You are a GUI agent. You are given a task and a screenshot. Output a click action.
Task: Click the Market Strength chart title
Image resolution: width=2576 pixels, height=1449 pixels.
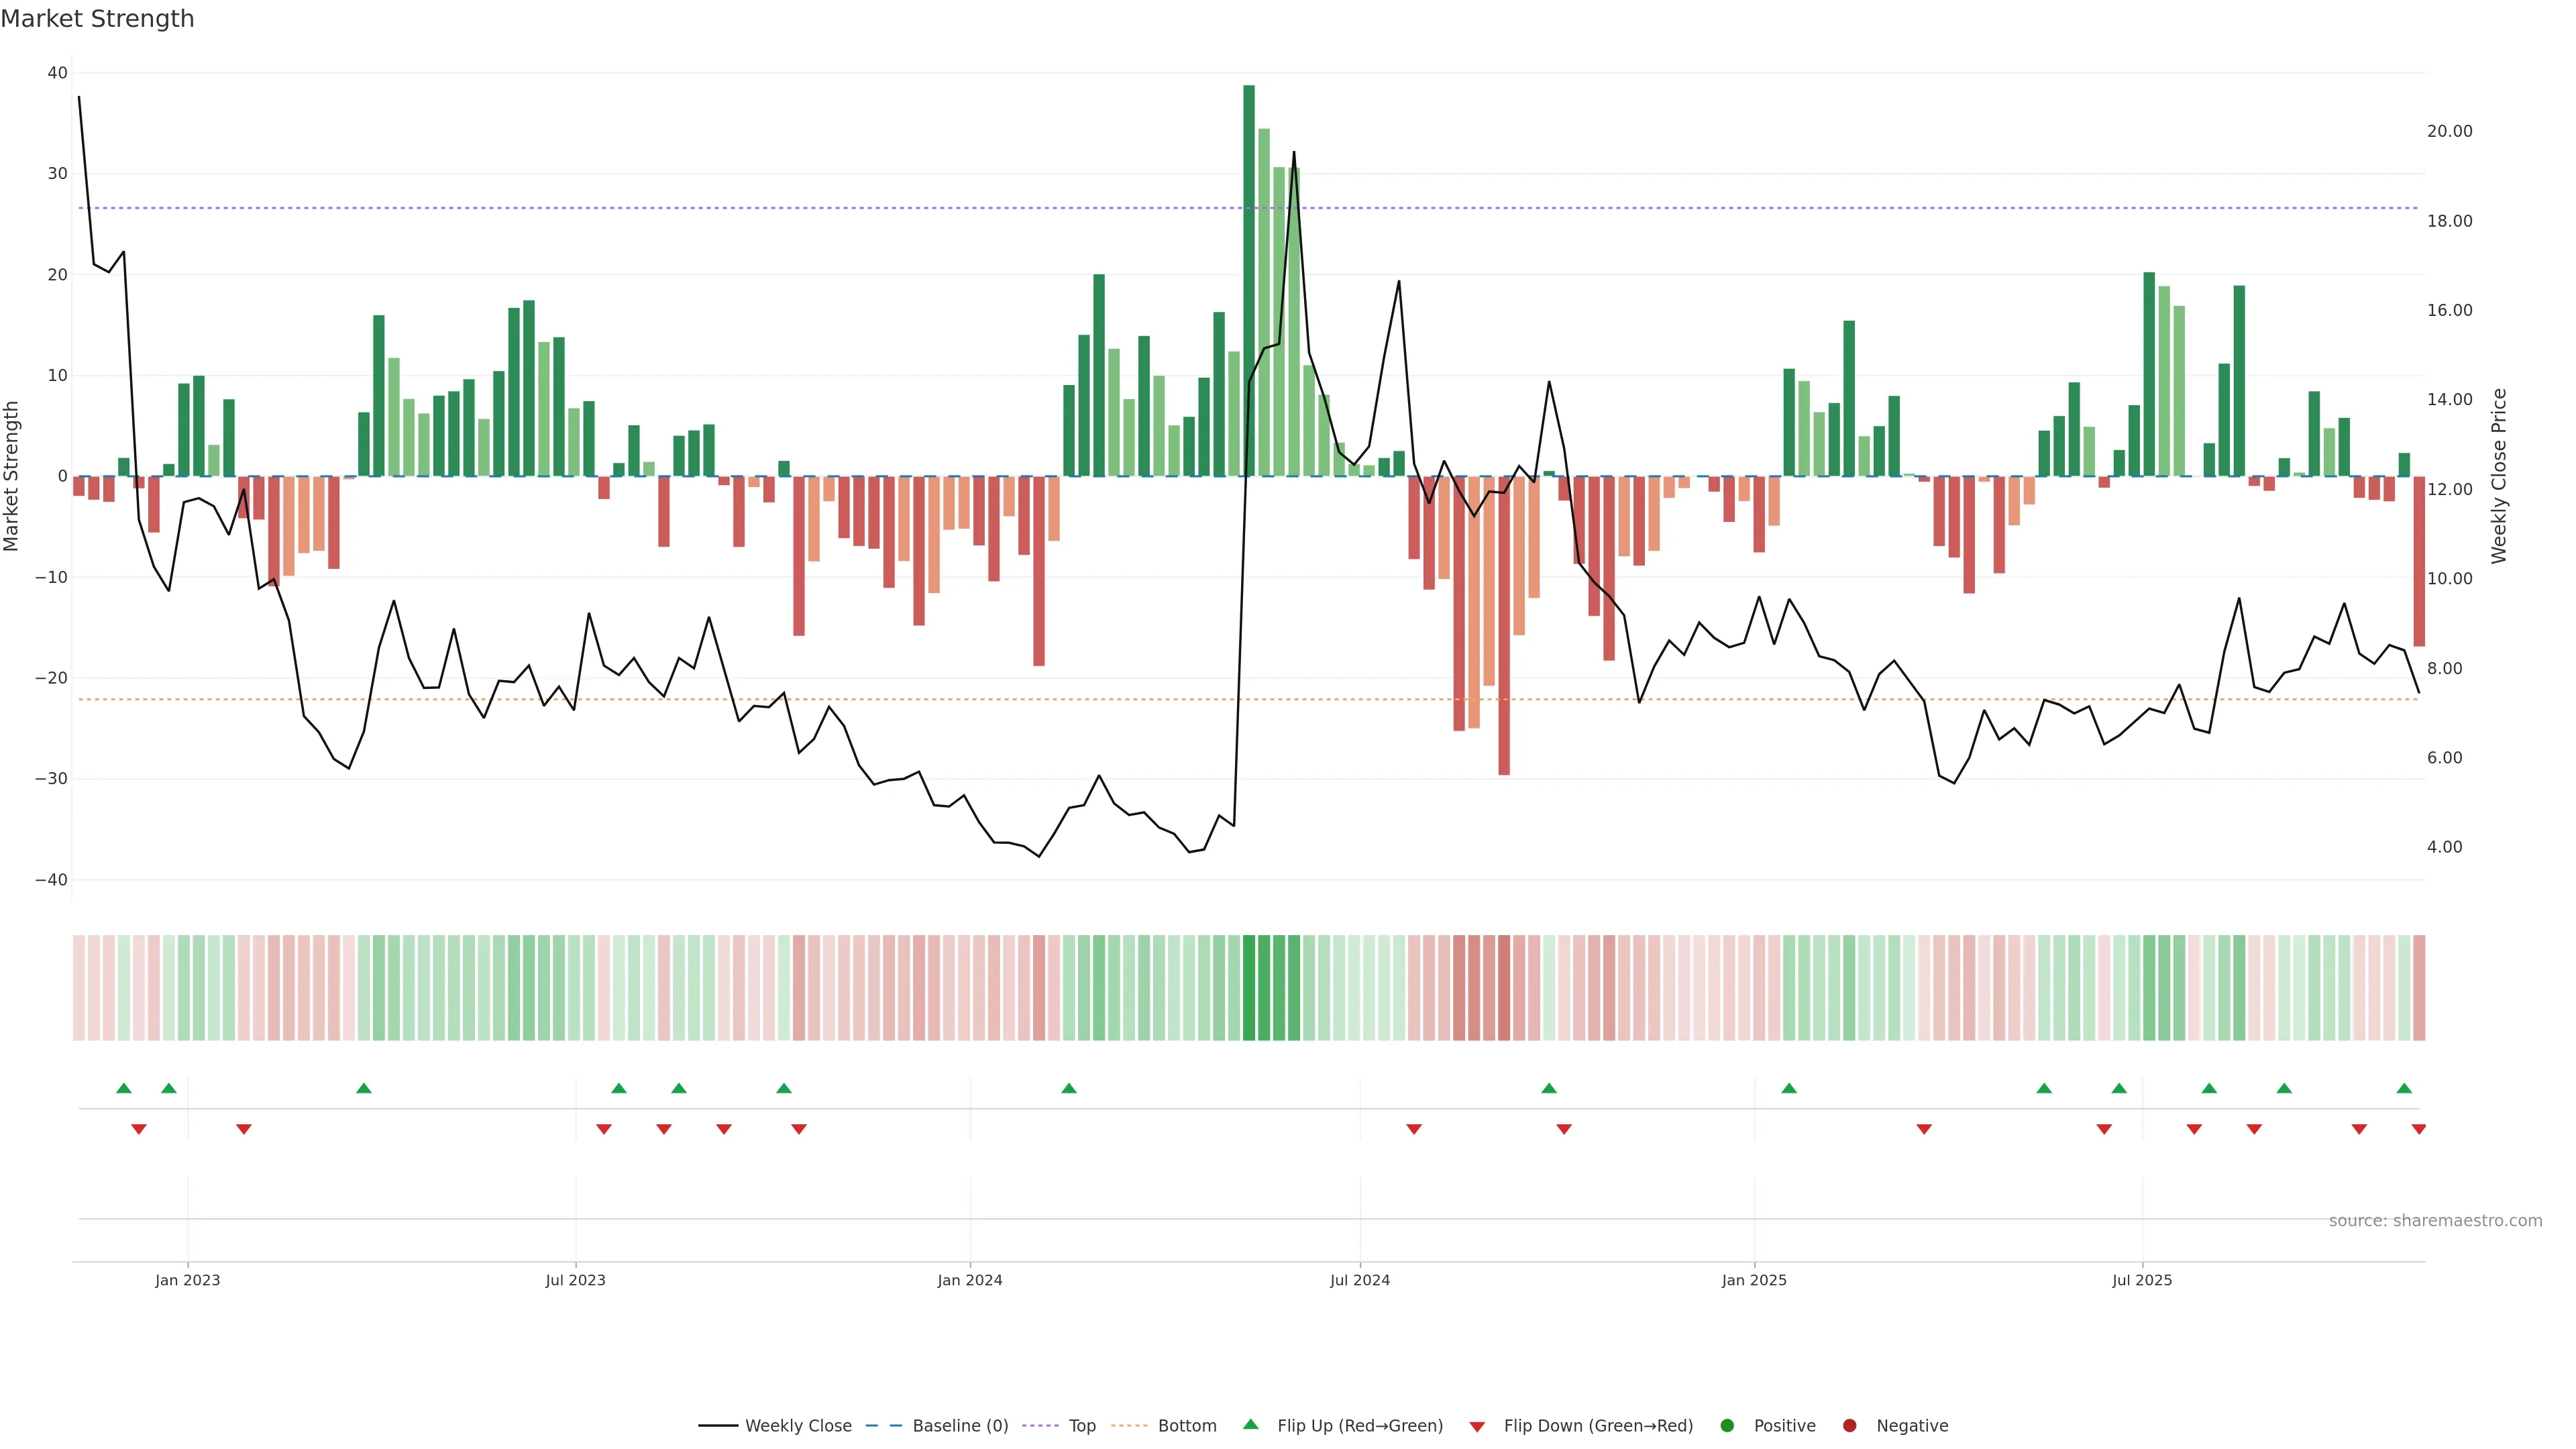point(97,19)
